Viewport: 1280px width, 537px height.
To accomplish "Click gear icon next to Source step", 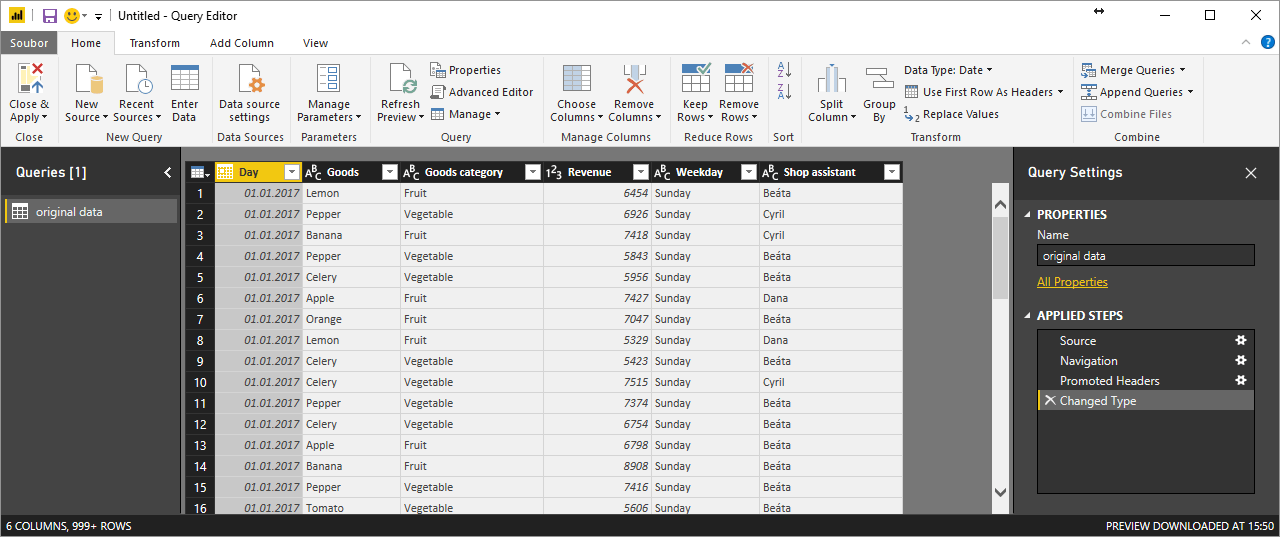I will pos(1241,341).
